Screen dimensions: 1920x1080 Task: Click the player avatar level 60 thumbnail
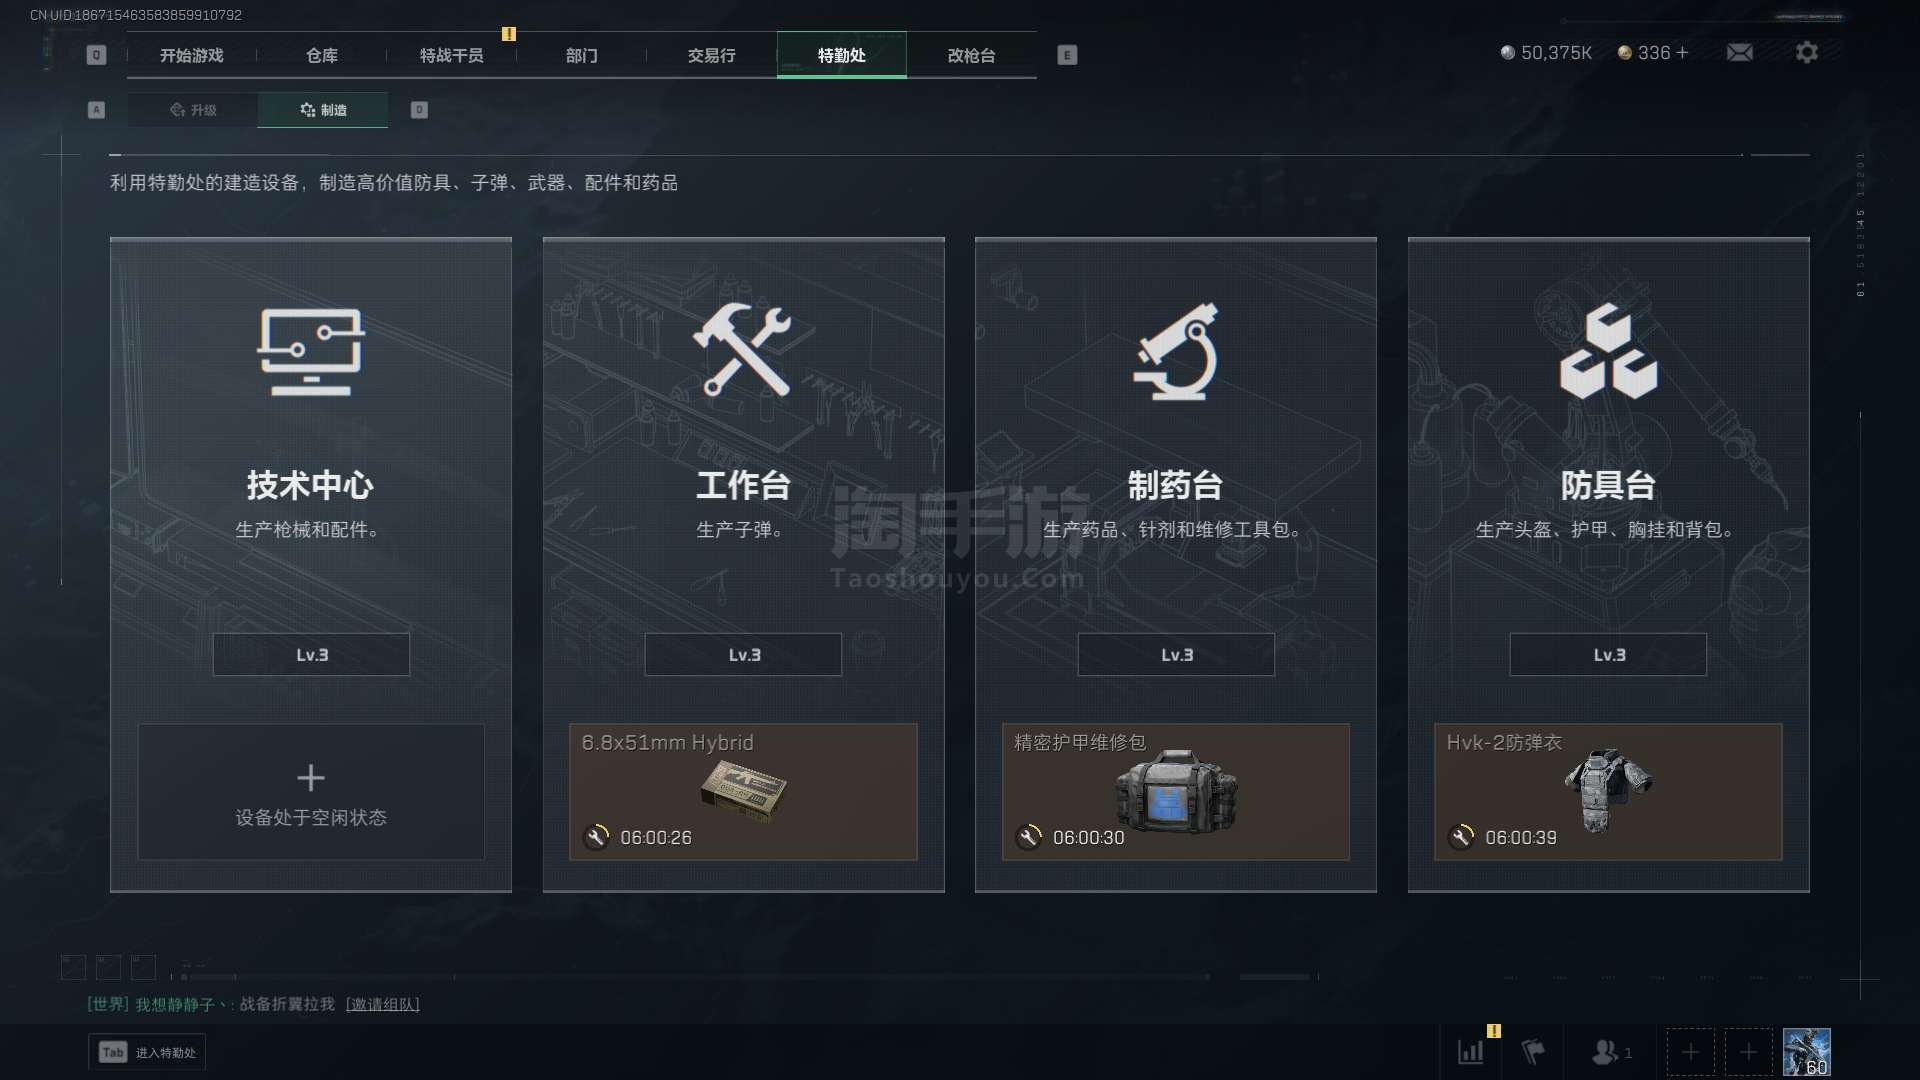coord(1807,1052)
